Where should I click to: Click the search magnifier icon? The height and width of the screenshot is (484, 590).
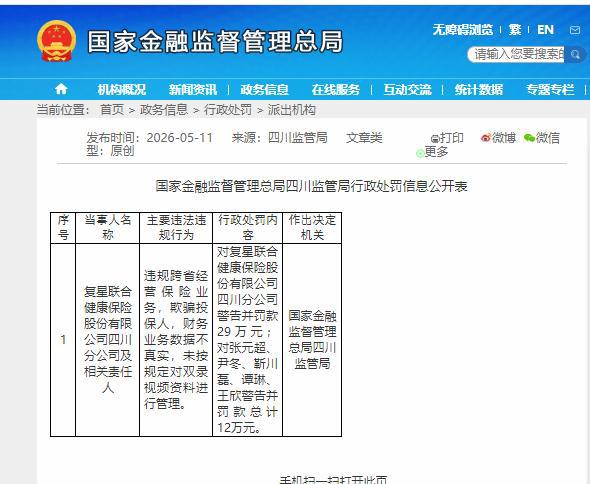[x=575, y=55]
